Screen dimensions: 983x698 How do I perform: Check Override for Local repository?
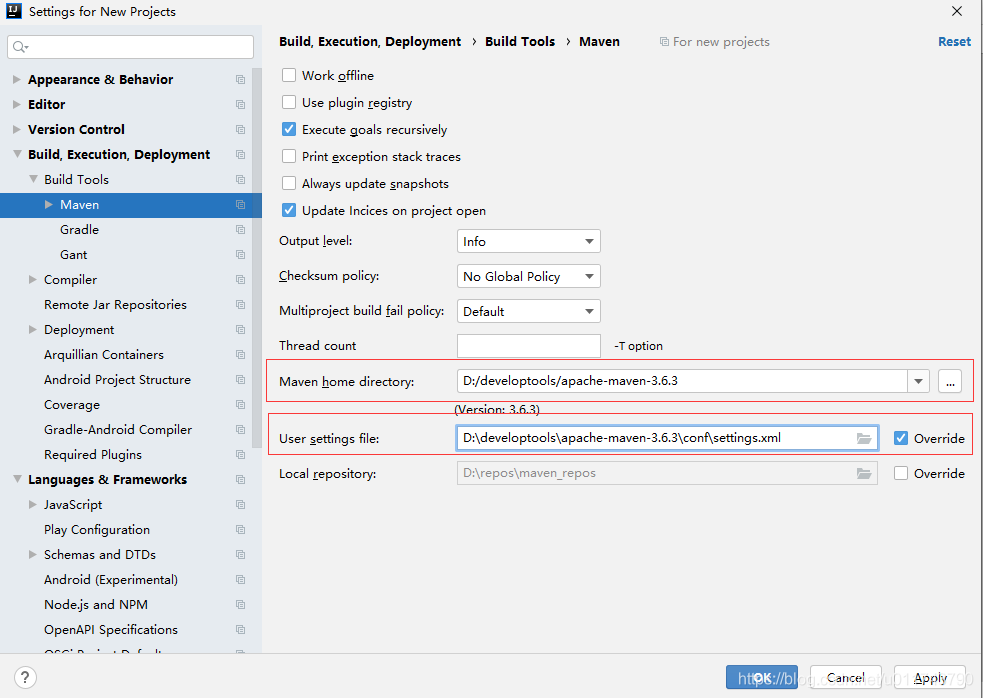click(x=901, y=473)
